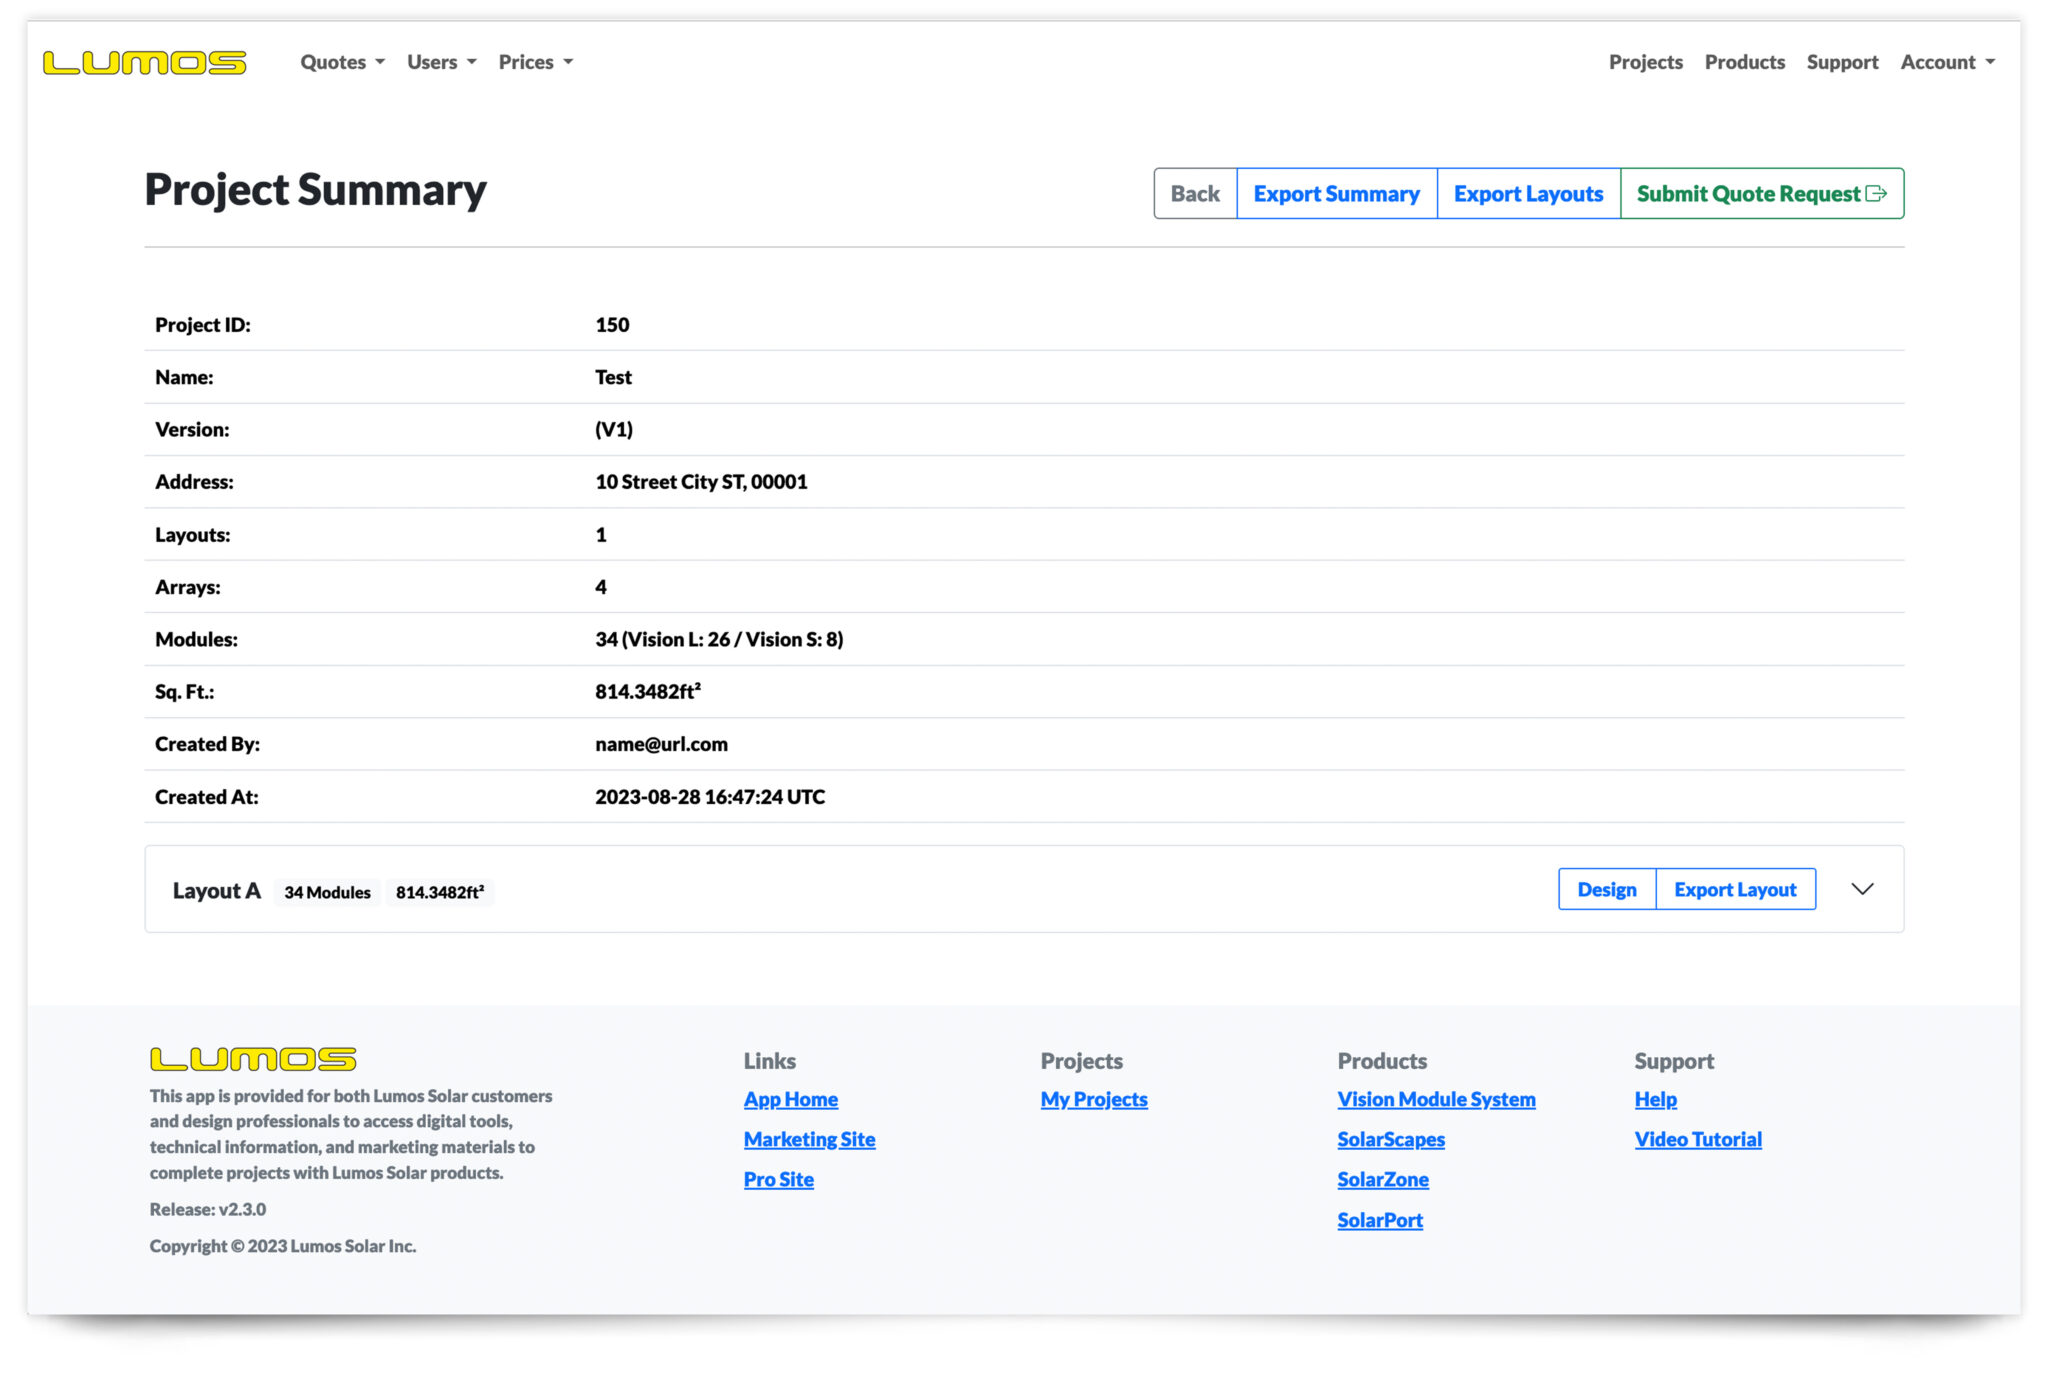Viewport: 2048px width, 1375px height.
Task: Click the version value (V1)
Action: [614, 429]
